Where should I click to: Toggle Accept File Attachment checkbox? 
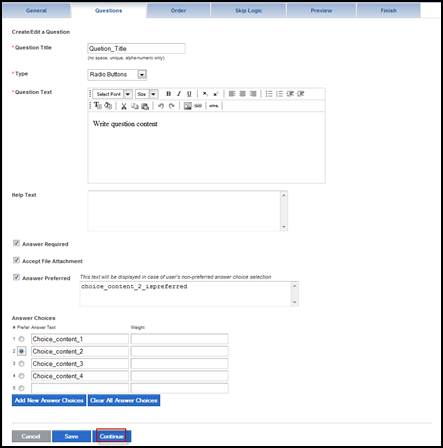tap(16, 260)
